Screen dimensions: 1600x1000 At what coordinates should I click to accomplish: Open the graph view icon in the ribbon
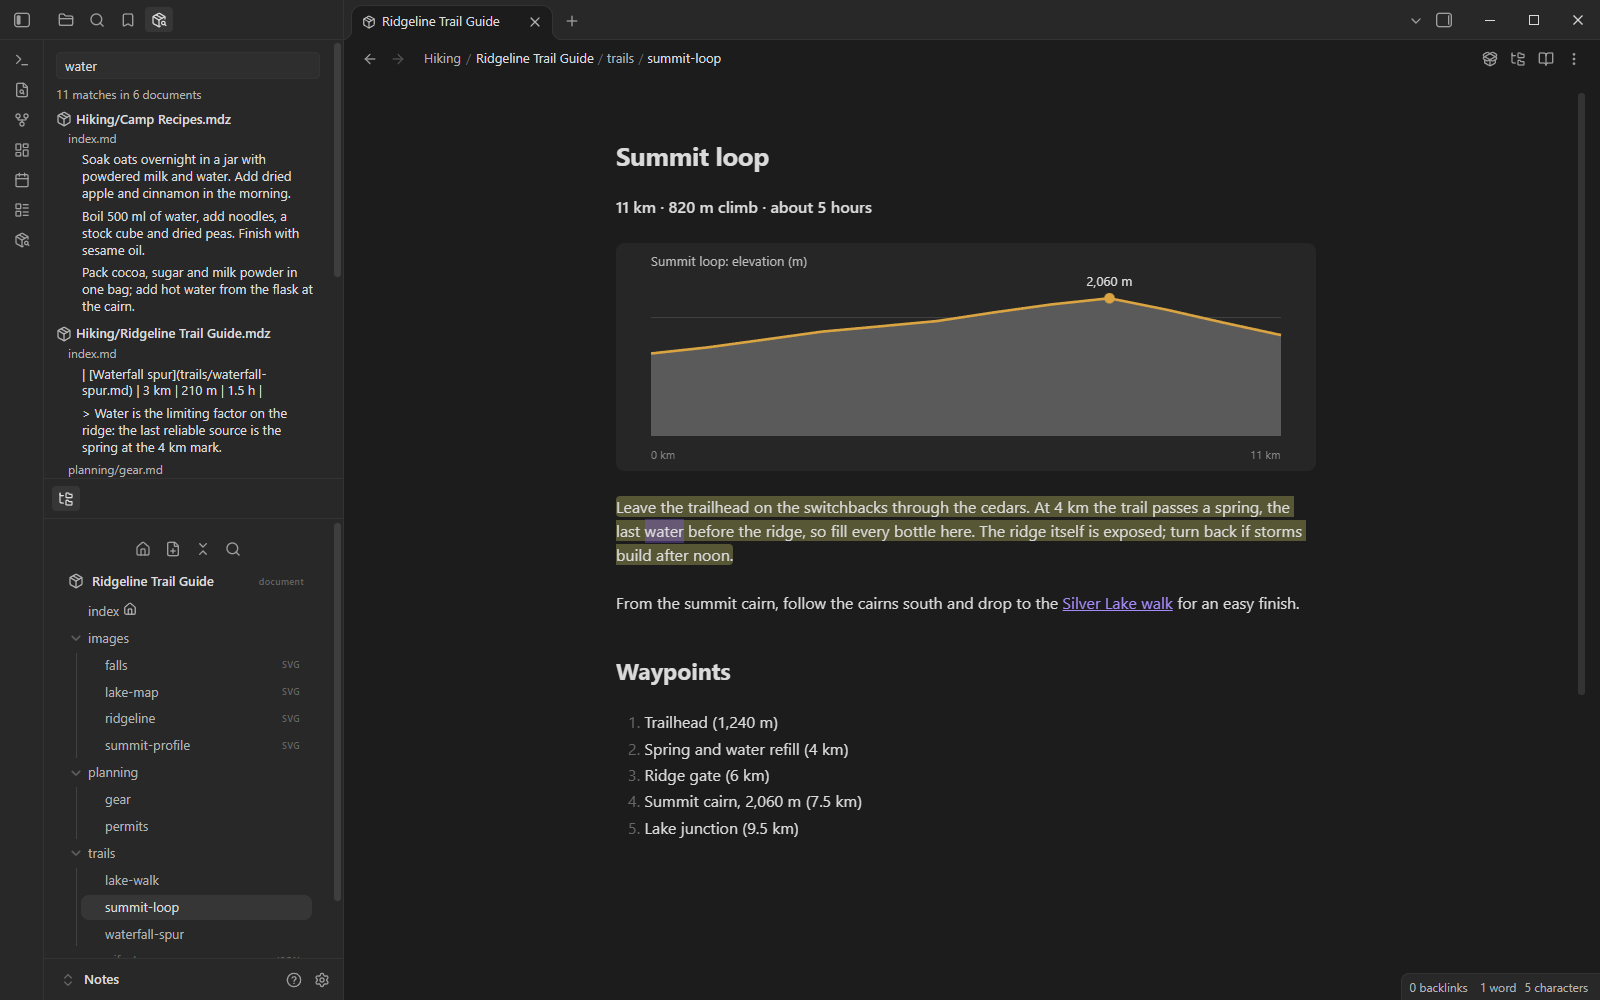point(22,120)
